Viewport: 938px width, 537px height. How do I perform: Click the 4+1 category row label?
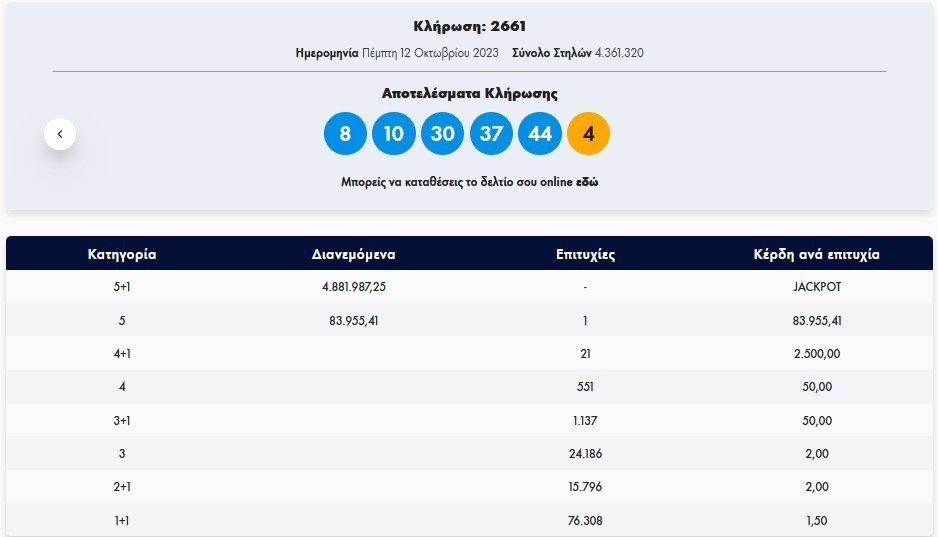[121, 354]
